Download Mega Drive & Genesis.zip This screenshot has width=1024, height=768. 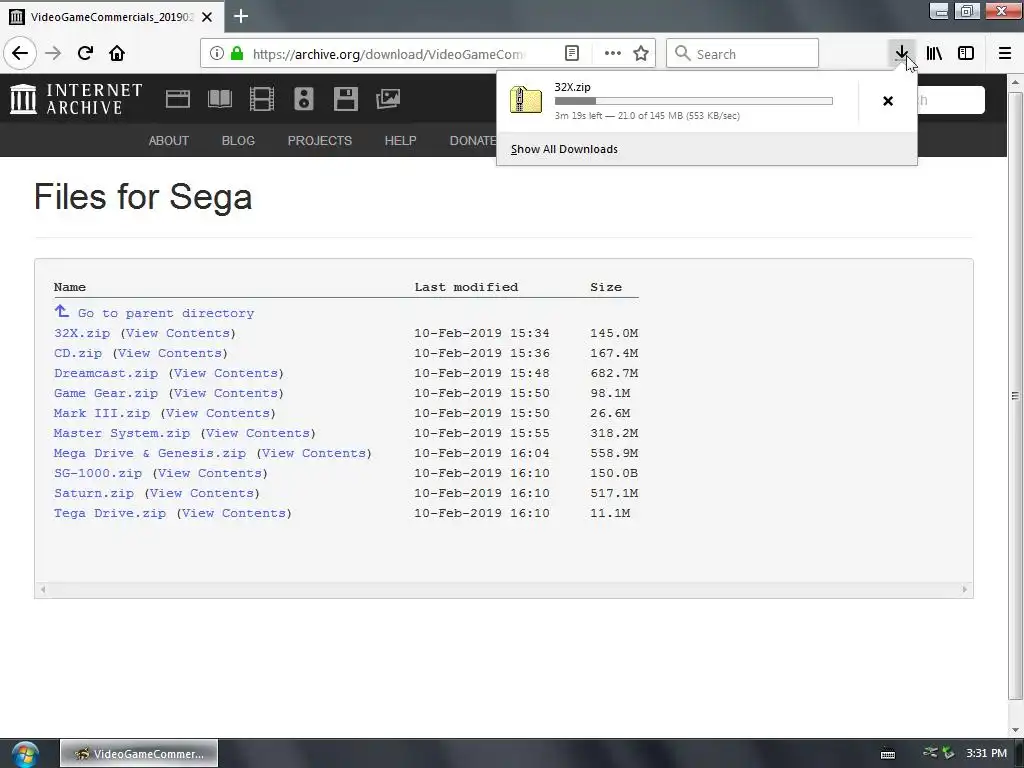pos(150,453)
